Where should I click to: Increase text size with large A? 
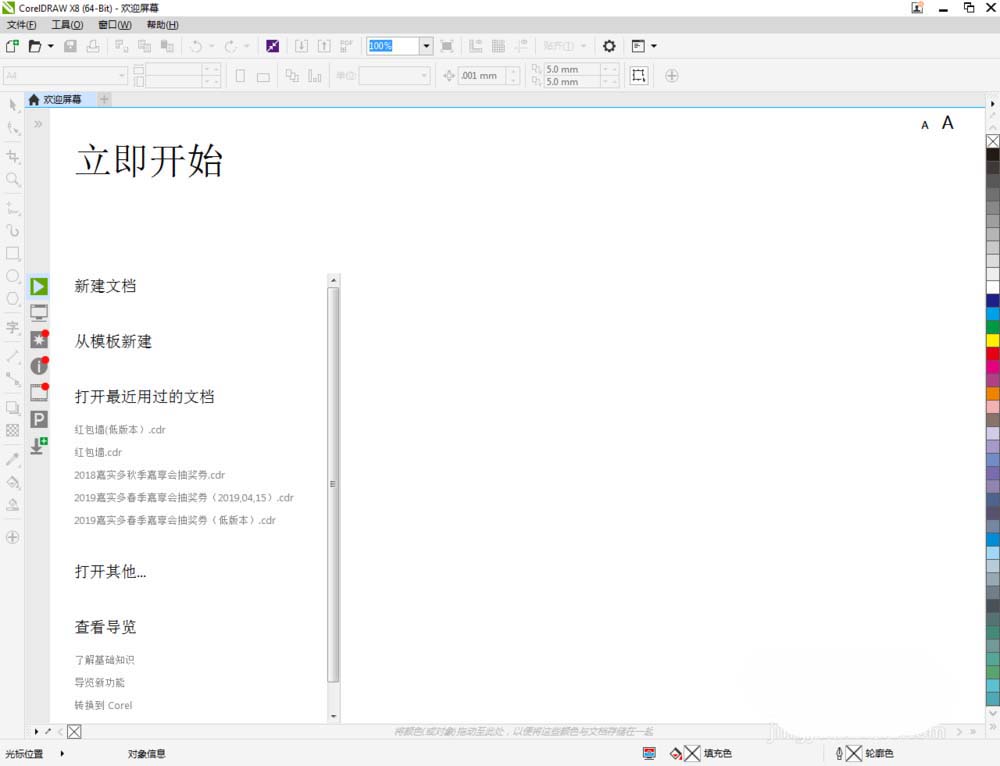click(x=948, y=122)
